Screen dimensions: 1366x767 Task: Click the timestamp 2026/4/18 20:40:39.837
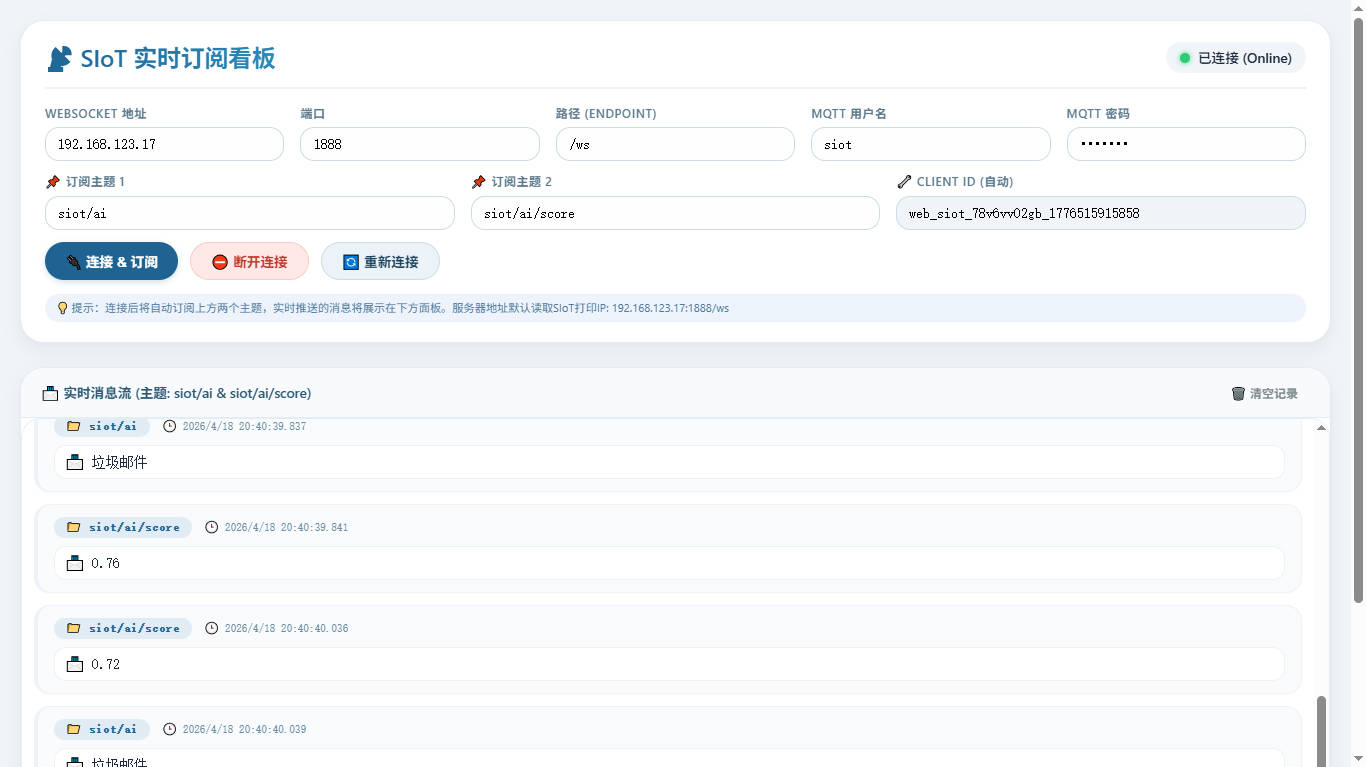(244, 426)
